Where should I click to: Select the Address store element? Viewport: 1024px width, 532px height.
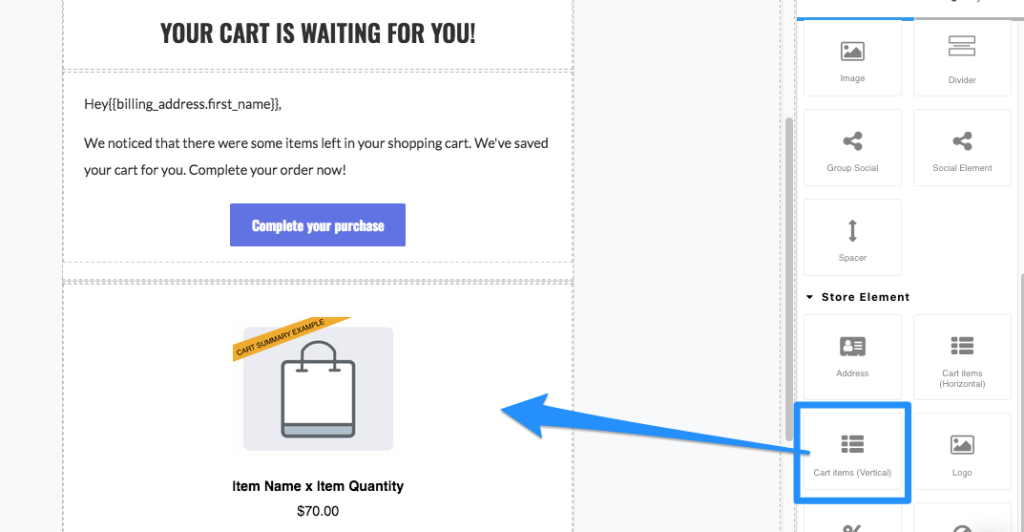coord(852,357)
